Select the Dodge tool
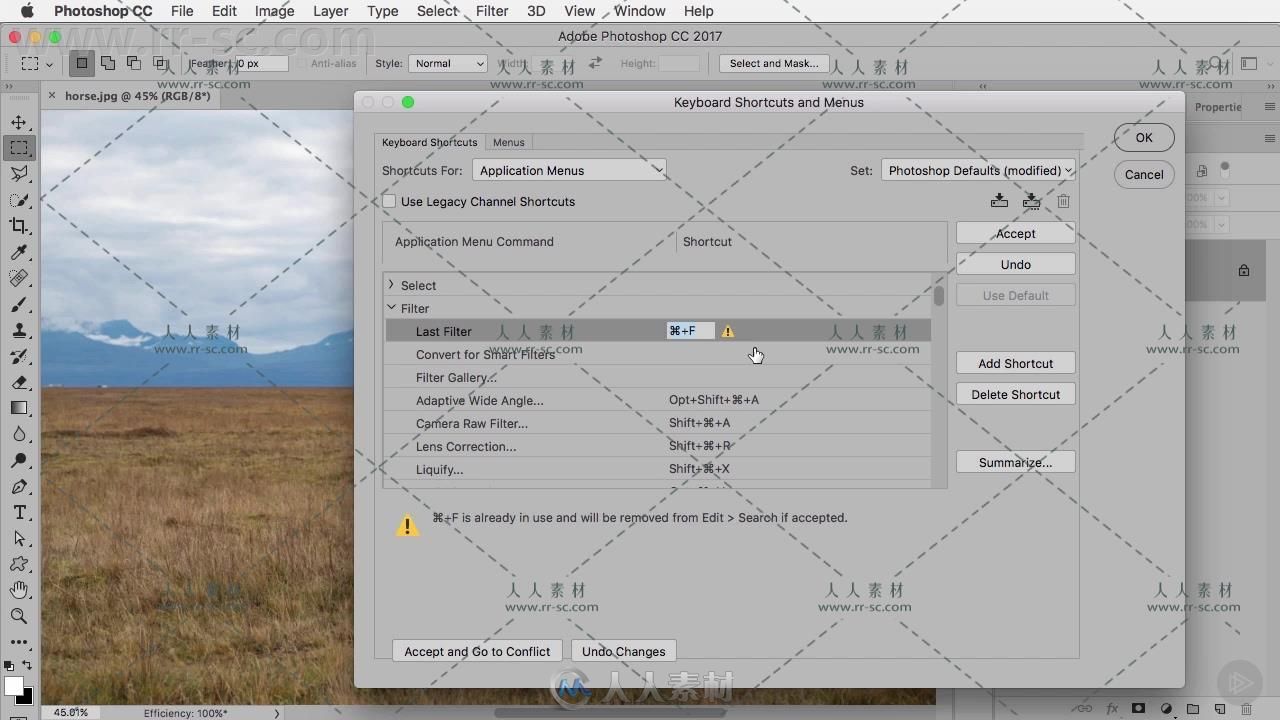 (x=19, y=460)
